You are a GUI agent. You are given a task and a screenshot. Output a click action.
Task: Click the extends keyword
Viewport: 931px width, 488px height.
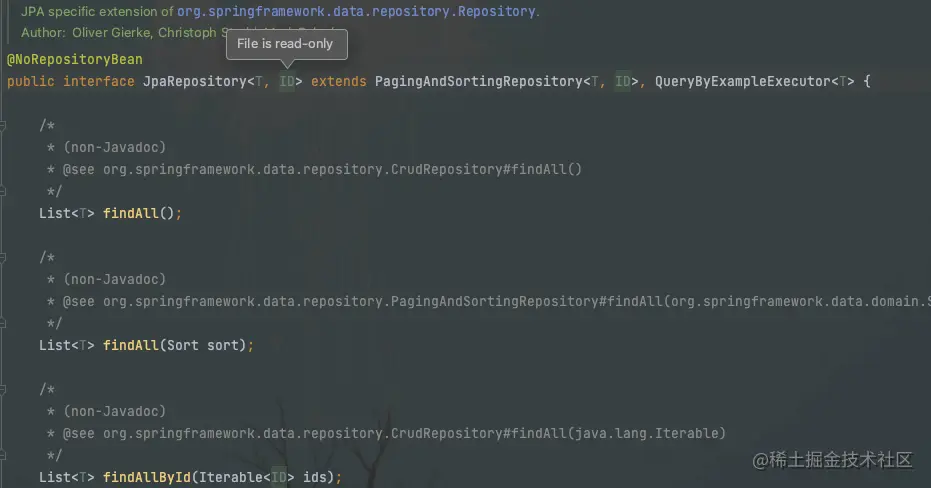tap(338, 81)
